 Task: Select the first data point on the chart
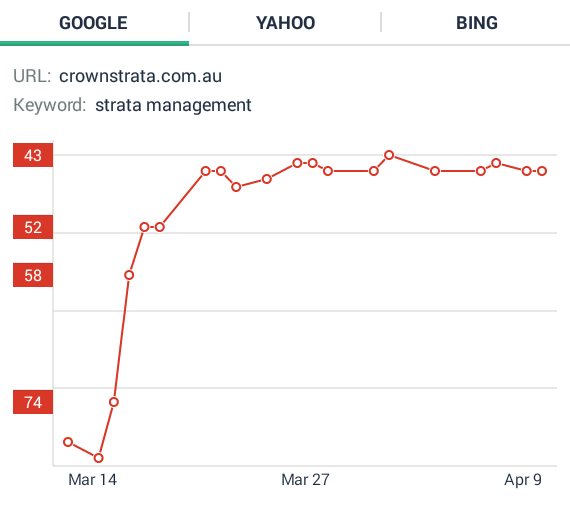[x=68, y=442]
